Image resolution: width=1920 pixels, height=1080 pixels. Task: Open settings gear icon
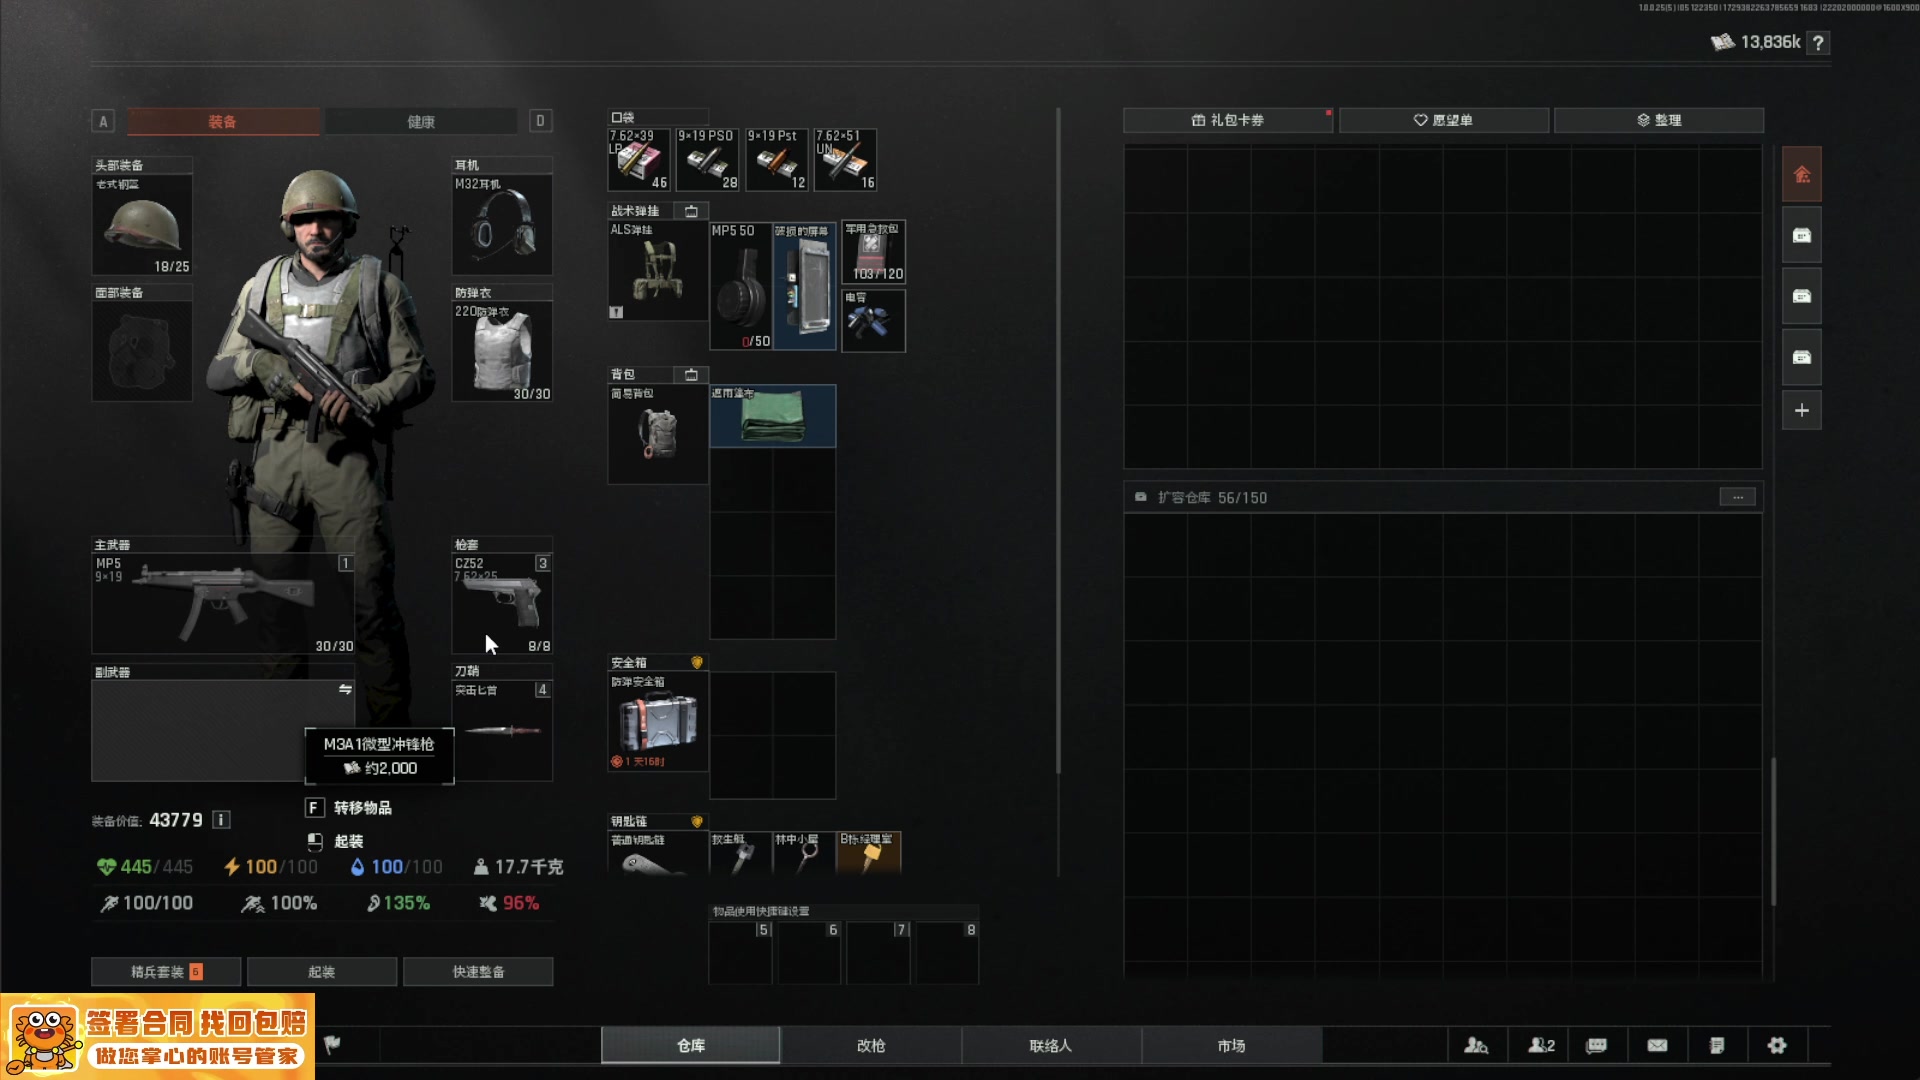[1777, 1045]
